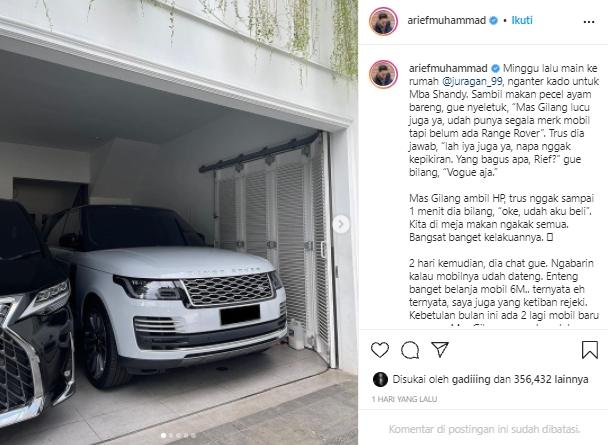Follow the account via Ikuti

(x=522, y=20)
